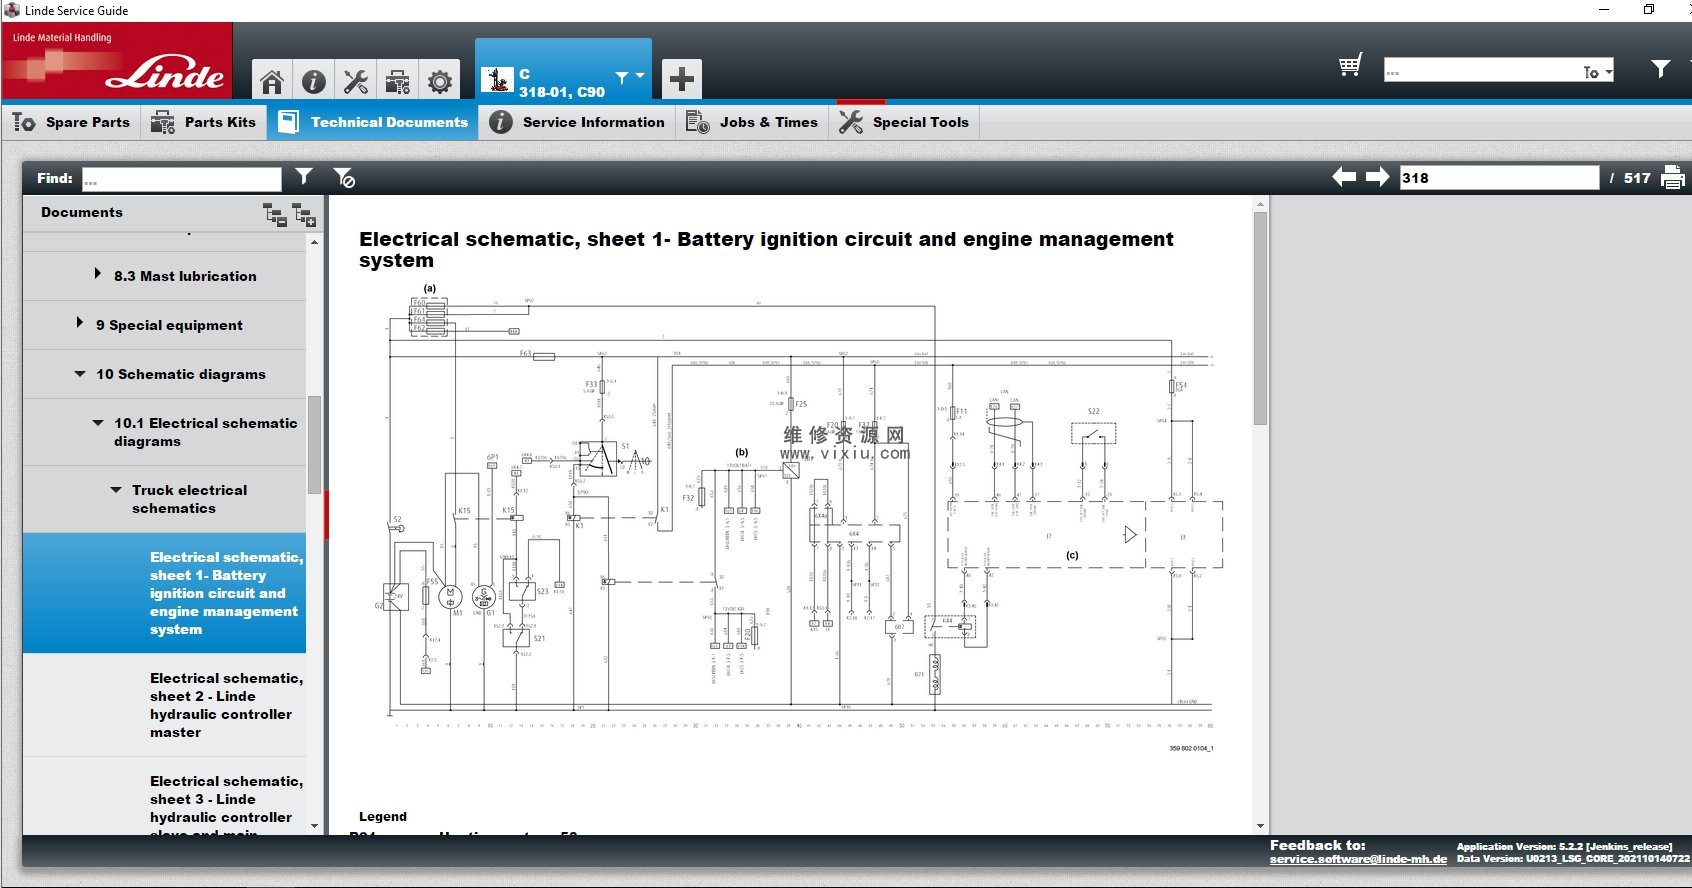The width and height of the screenshot is (1692, 888).
Task: Select Technical Documents tab
Action: (372, 122)
